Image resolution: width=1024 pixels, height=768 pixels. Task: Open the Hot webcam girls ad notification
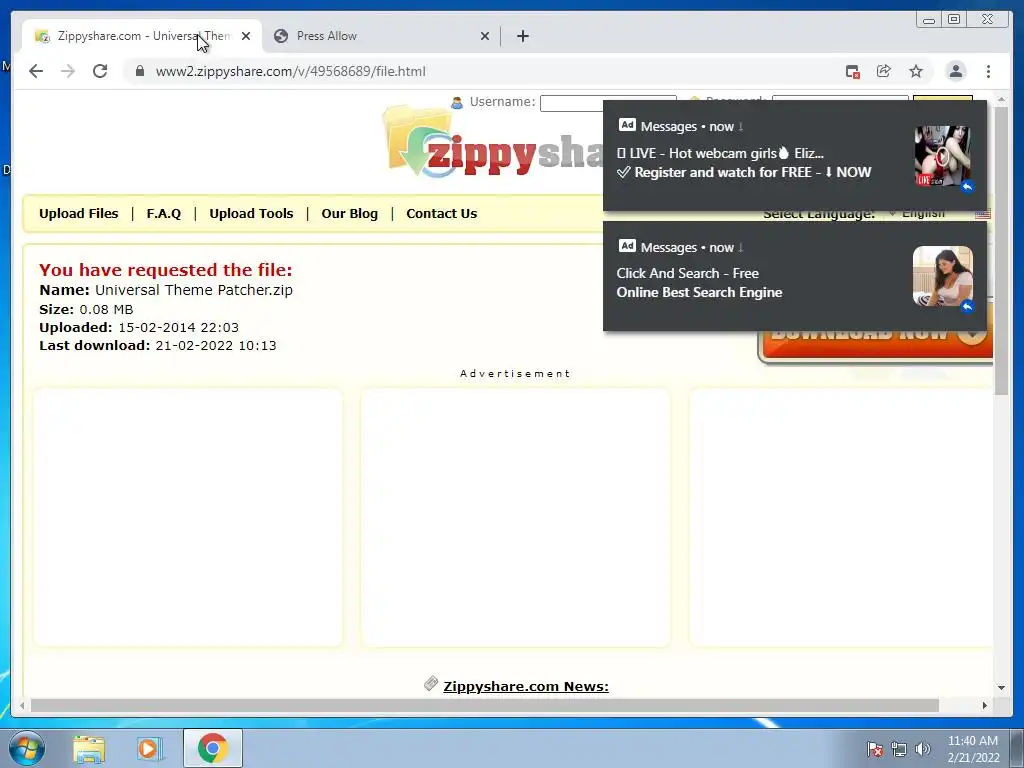click(x=794, y=155)
